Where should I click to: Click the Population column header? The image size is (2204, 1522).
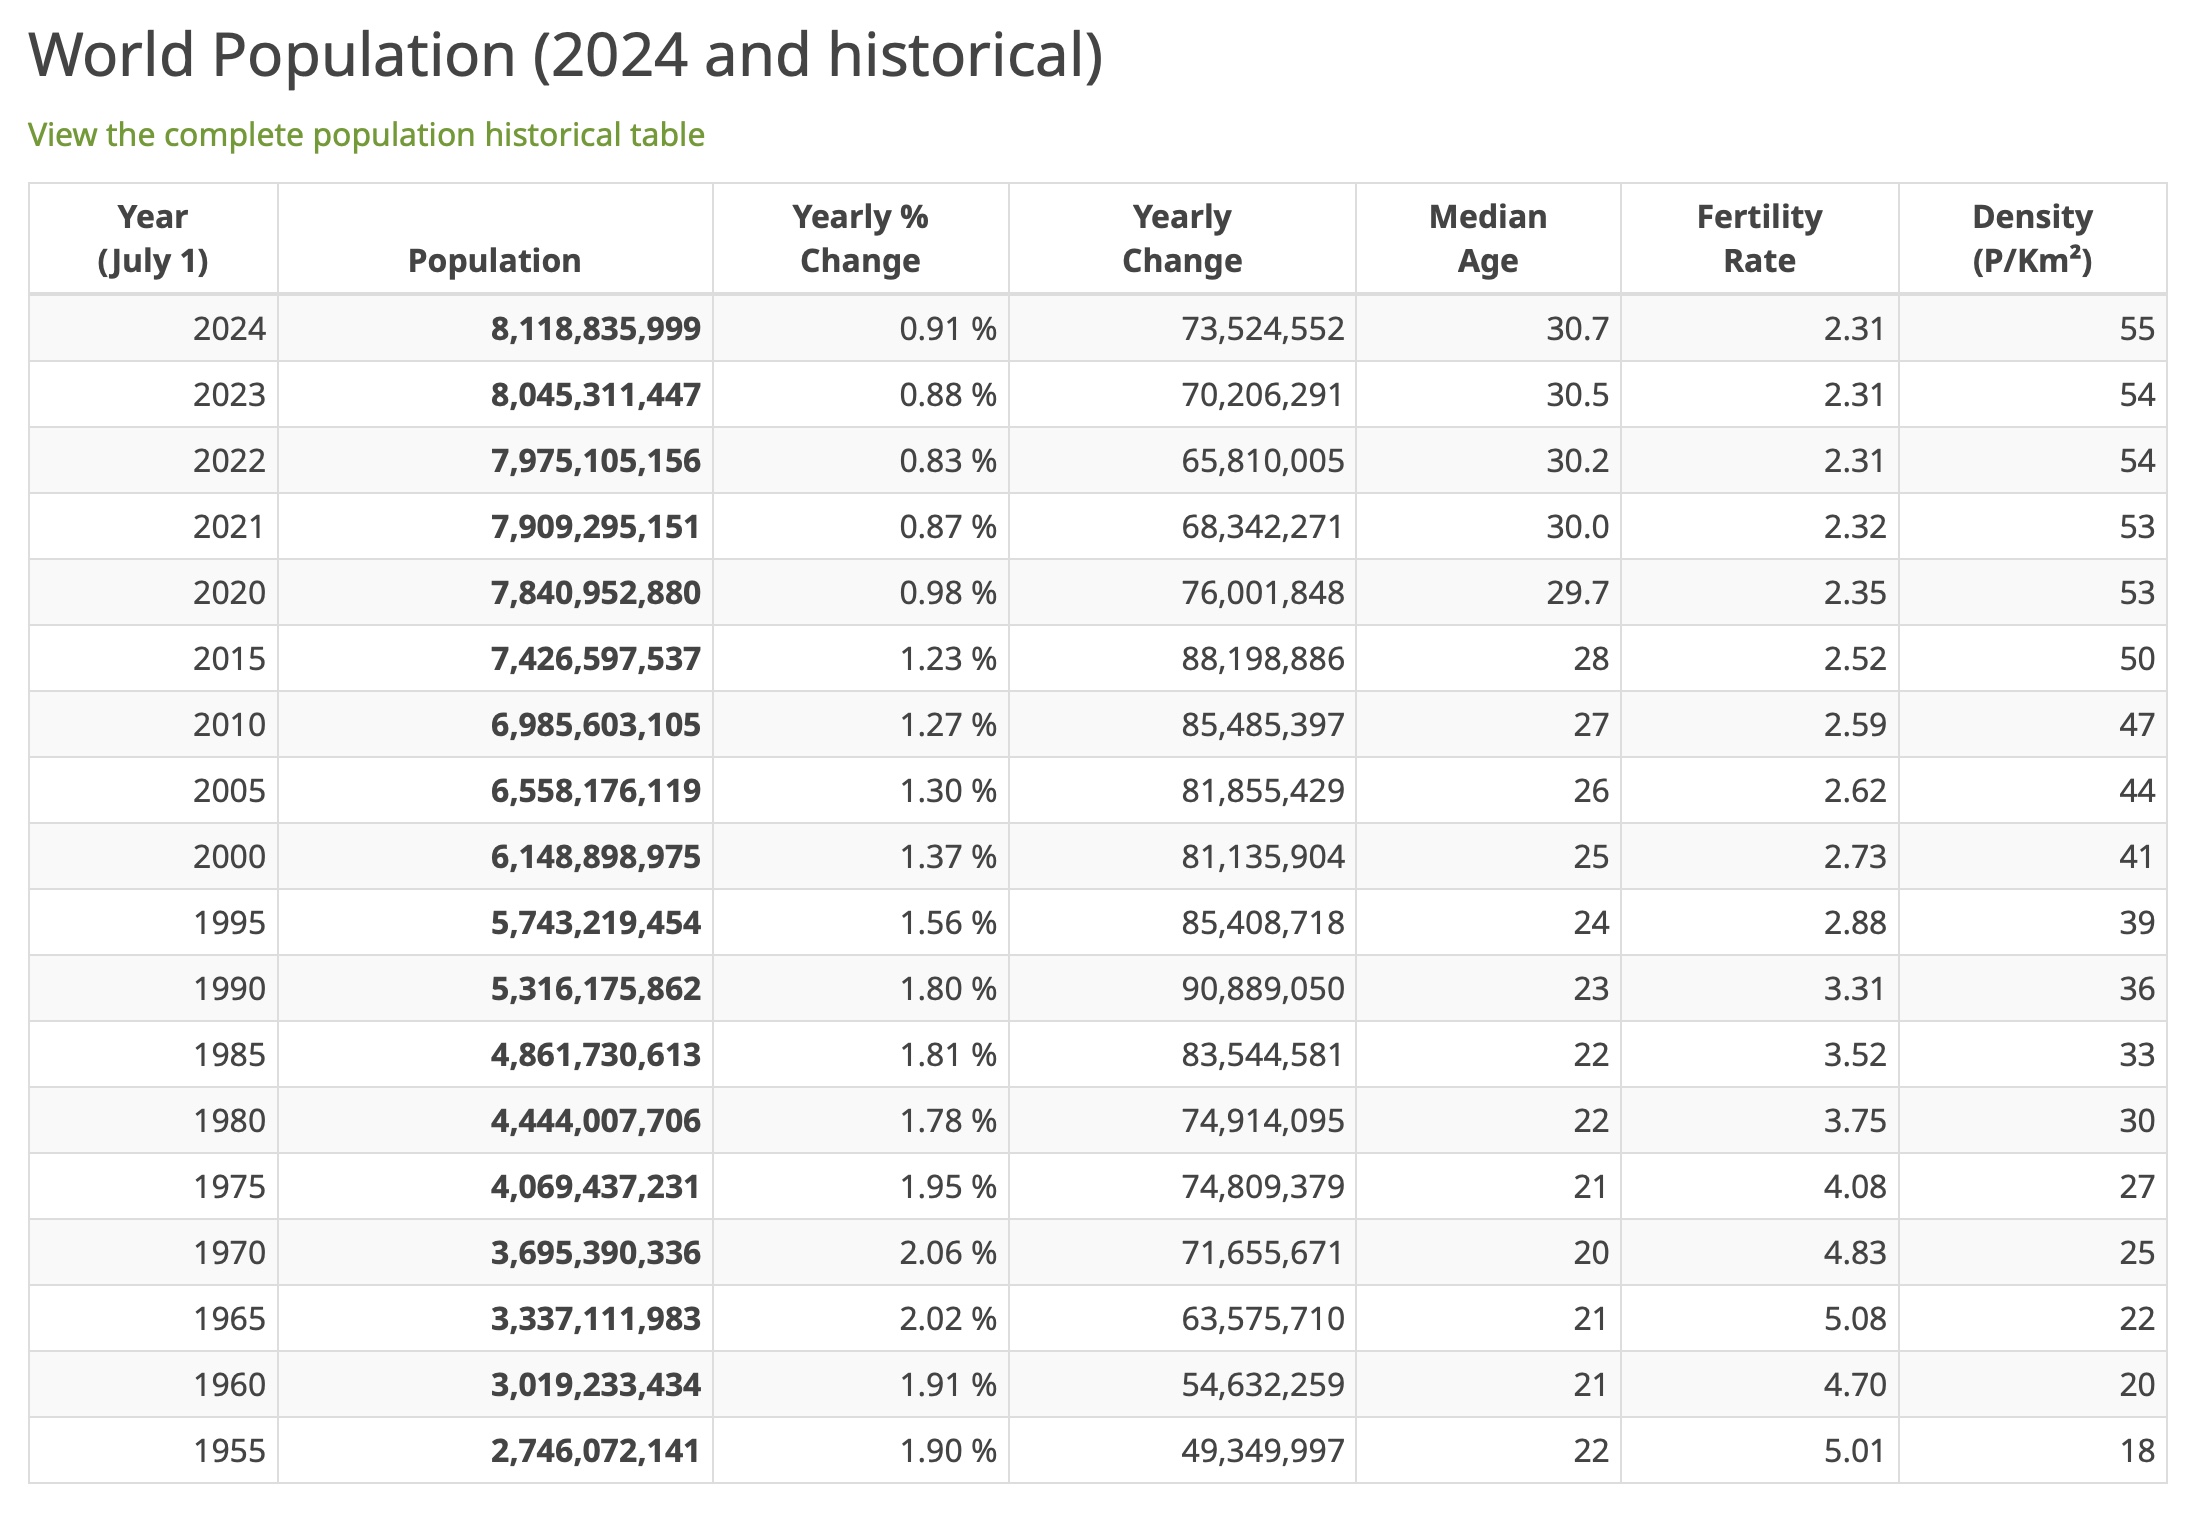coord(494,260)
